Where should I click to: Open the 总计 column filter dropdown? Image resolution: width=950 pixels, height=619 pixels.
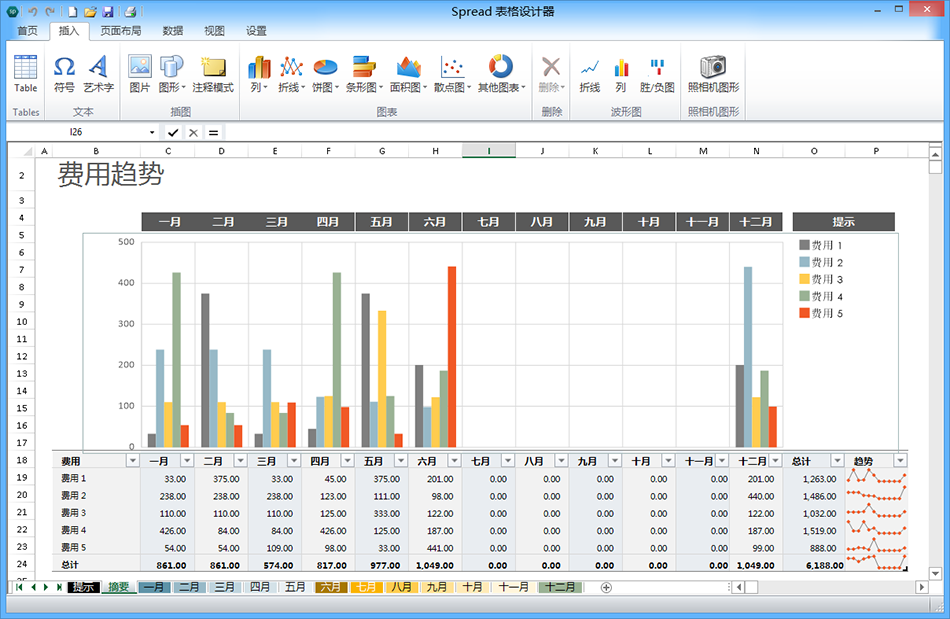pos(837,461)
